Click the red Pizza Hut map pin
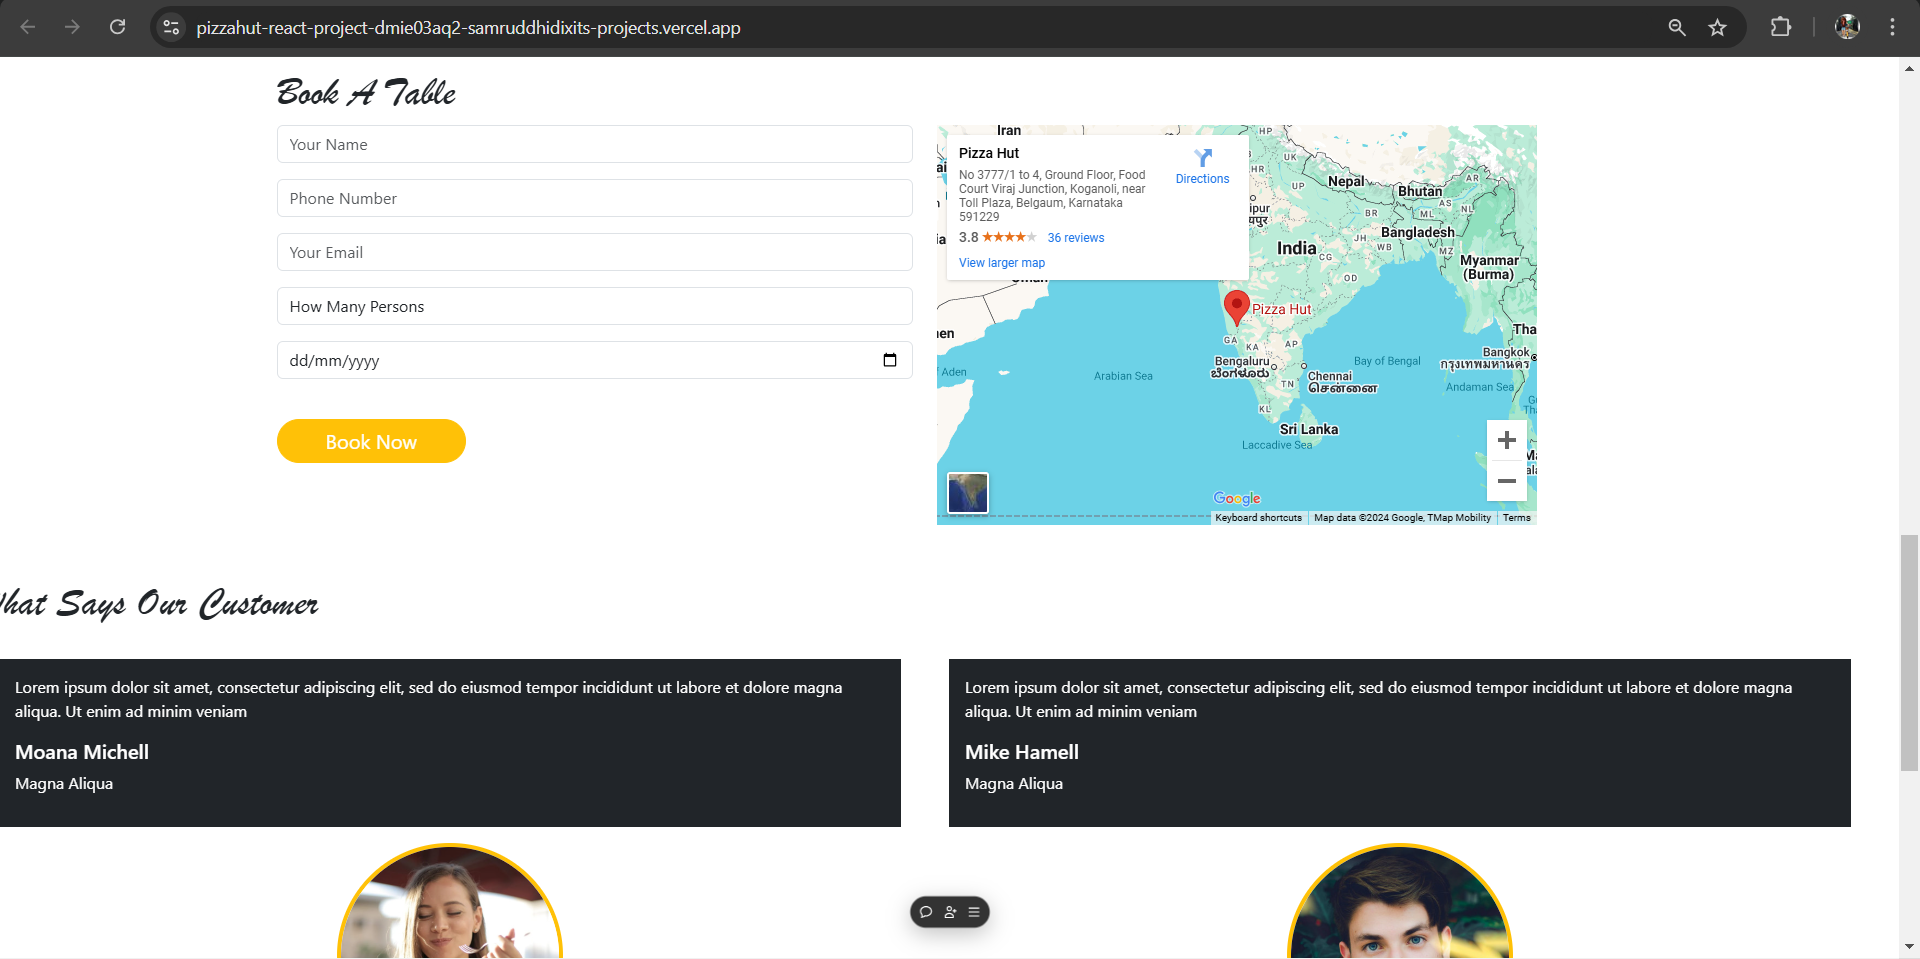This screenshot has height=959, width=1920. pyautogui.click(x=1236, y=305)
